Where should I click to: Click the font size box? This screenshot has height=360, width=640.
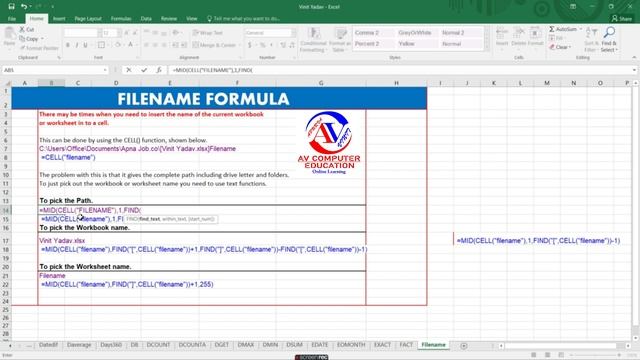tap(111, 33)
